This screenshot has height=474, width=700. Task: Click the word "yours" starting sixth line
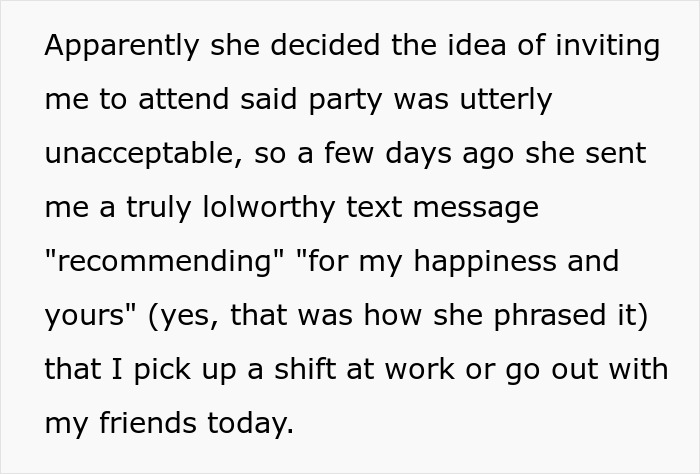click(84, 316)
